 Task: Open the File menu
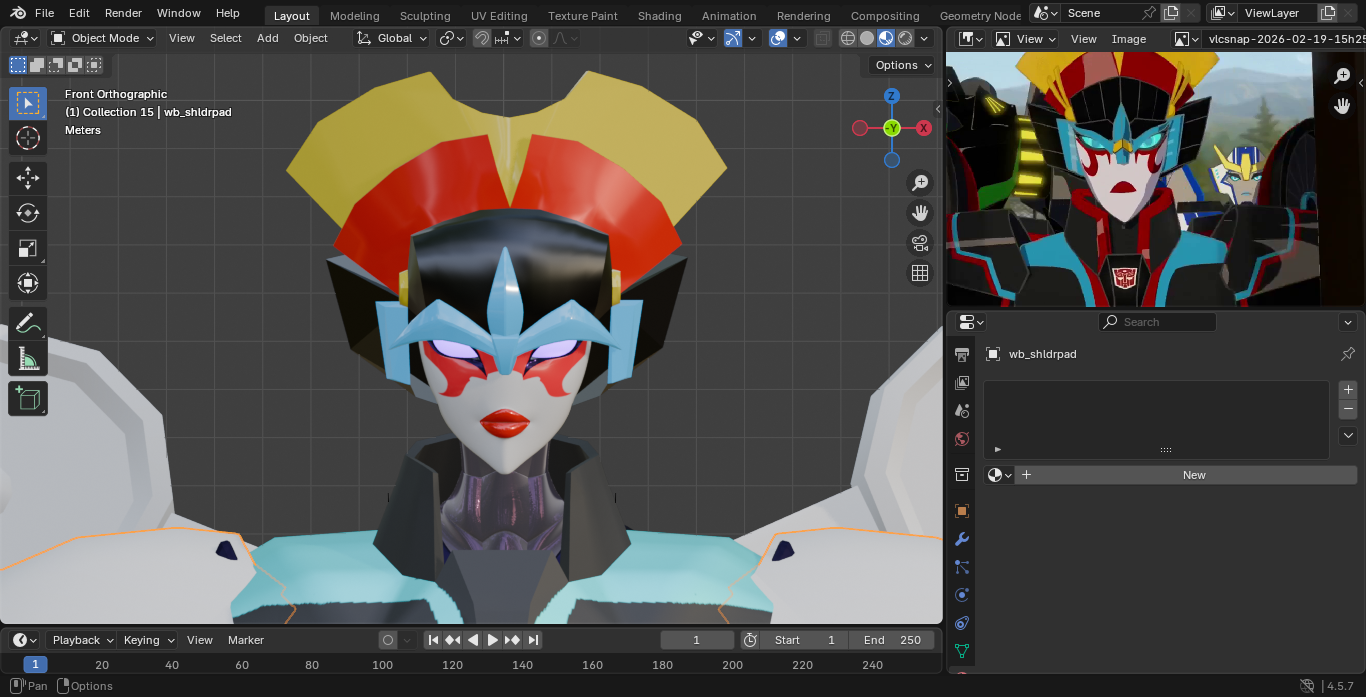pyautogui.click(x=44, y=13)
